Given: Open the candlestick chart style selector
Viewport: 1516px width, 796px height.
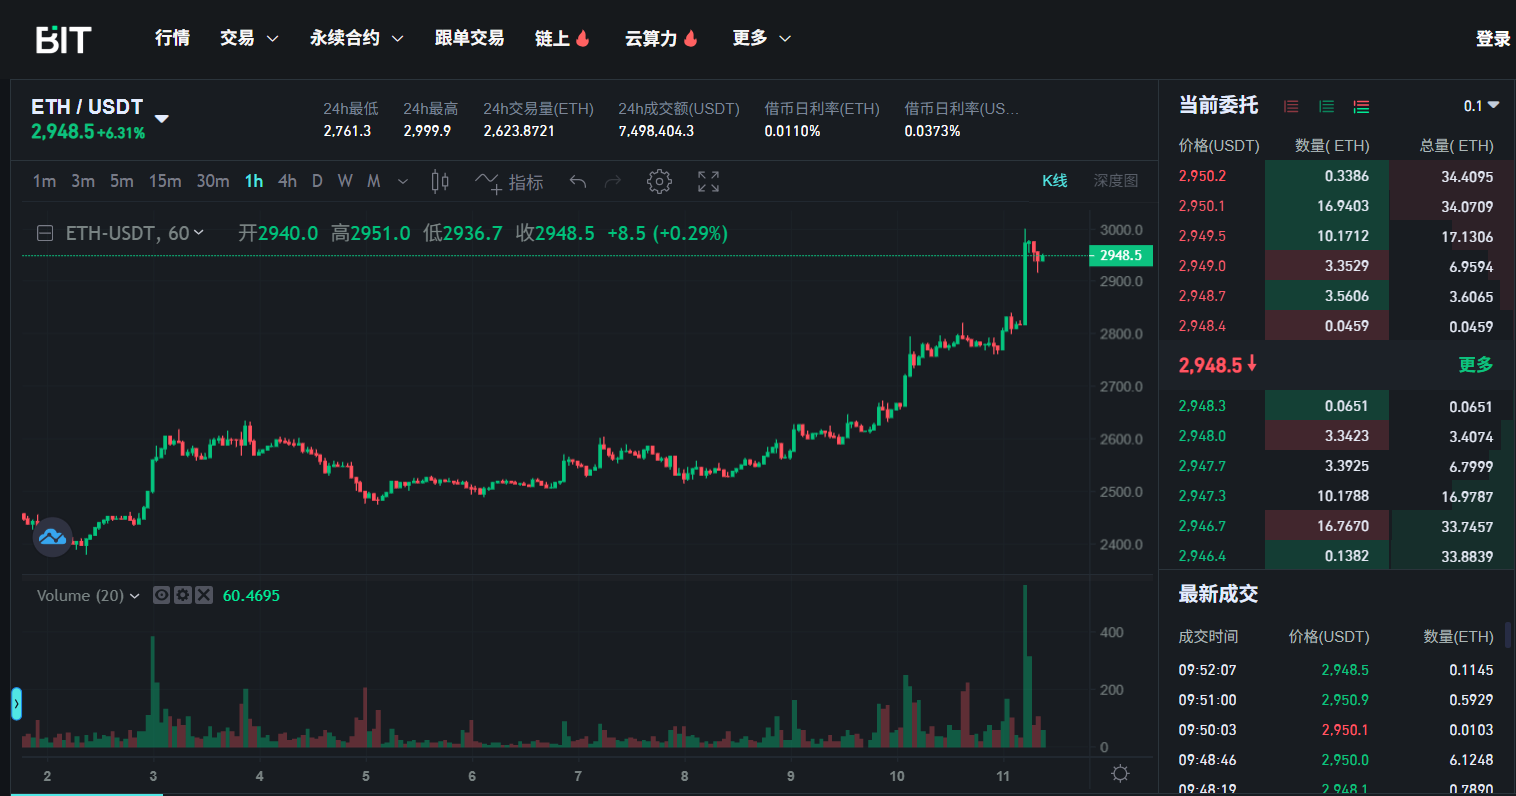Looking at the screenshot, I should (x=439, y=181).
